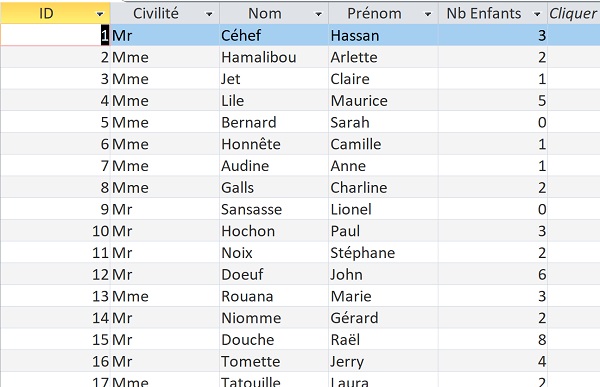Click the Tomette name cell

click(x=274, y=361)
